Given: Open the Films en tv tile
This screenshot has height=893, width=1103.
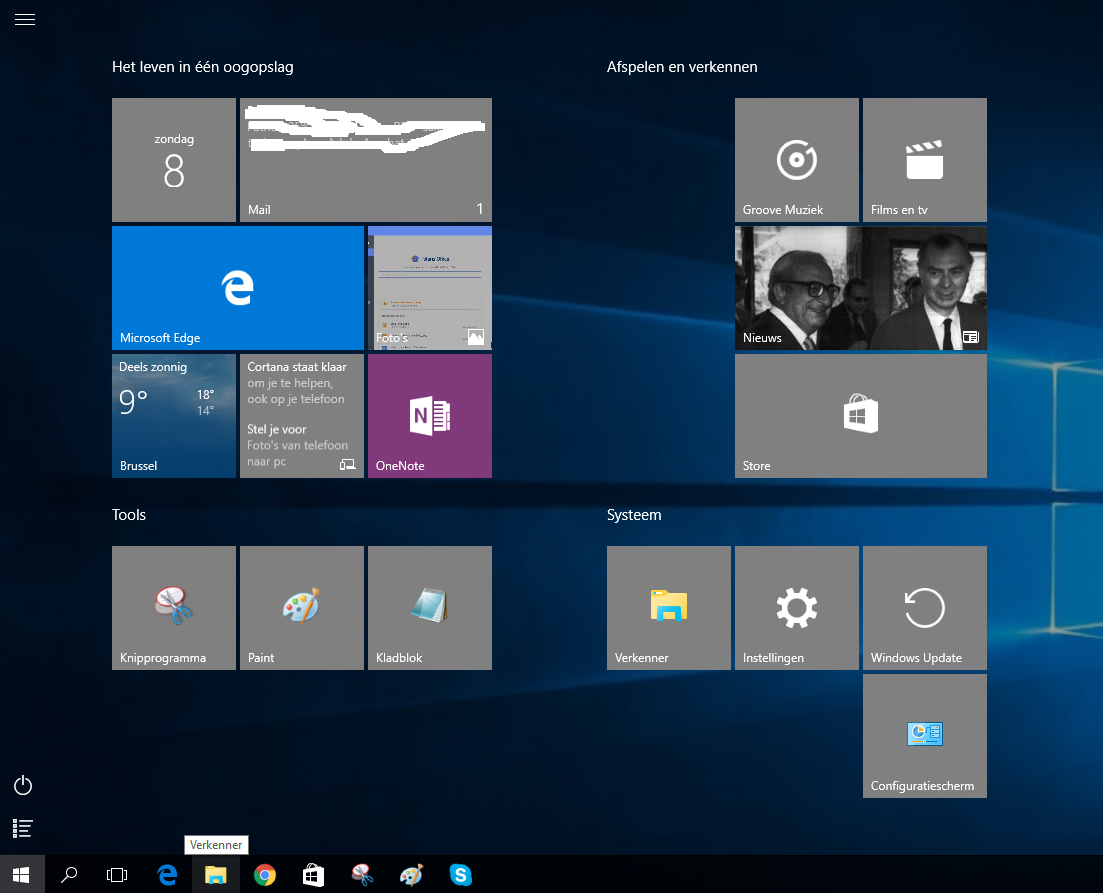Looking at the screenshot, I should point(925,160).
